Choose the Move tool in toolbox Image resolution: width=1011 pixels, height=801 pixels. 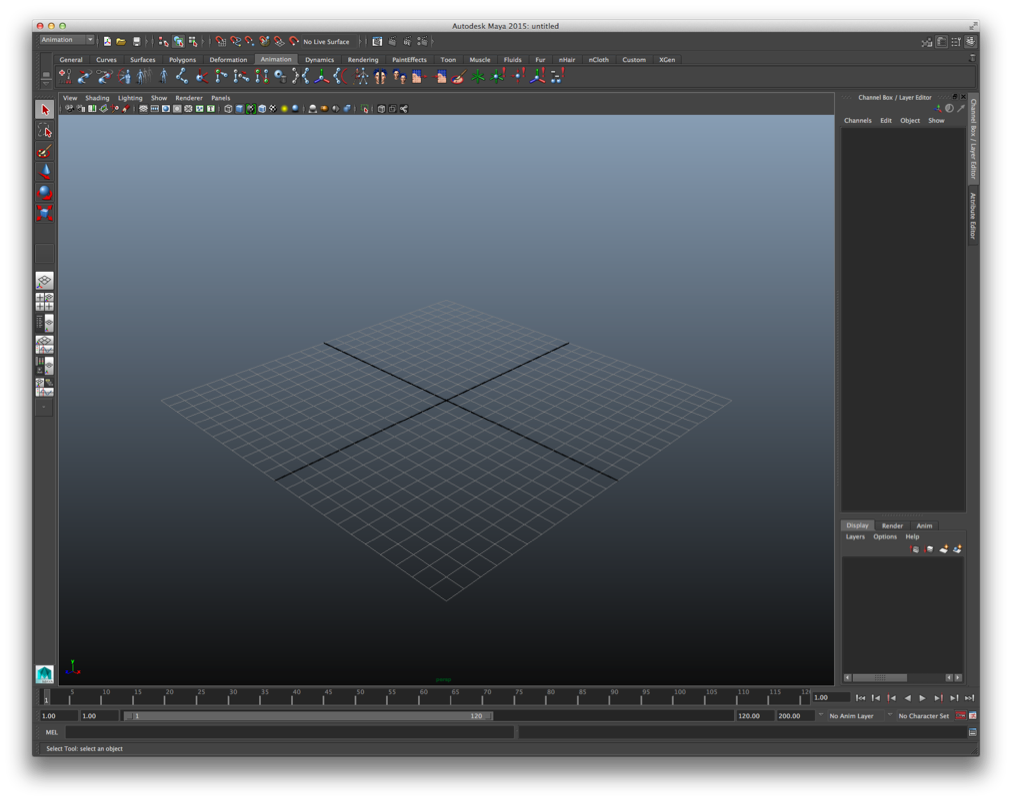coord(45,172)
